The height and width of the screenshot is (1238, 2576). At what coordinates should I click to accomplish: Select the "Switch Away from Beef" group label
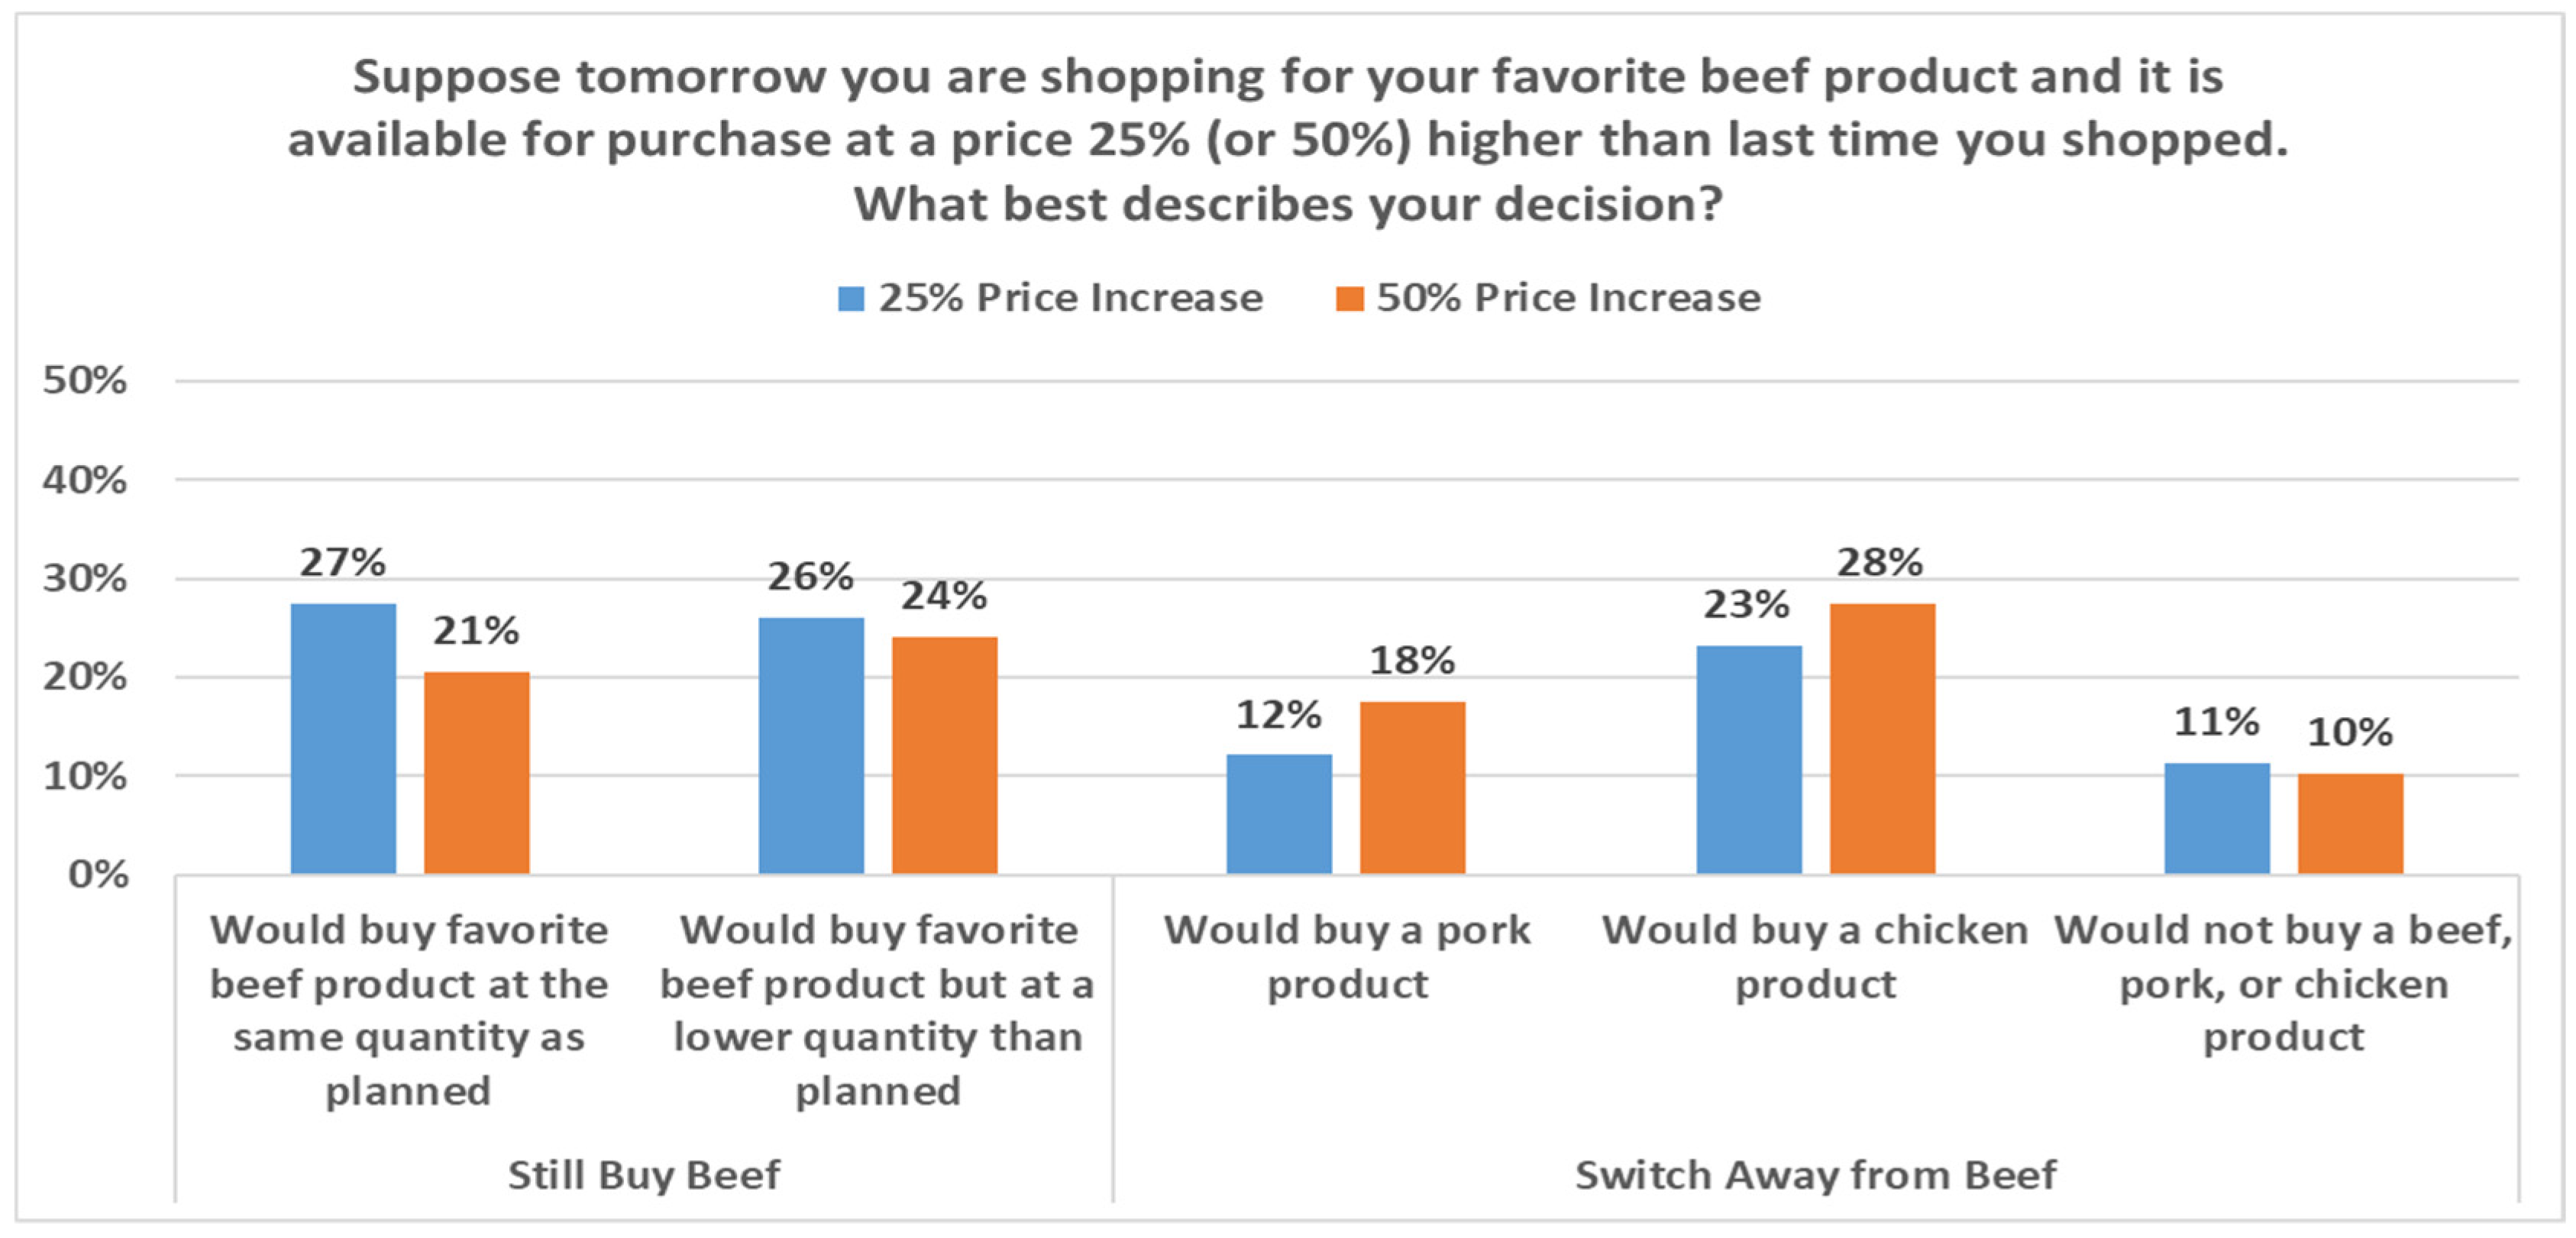tap(1816, 1175)
